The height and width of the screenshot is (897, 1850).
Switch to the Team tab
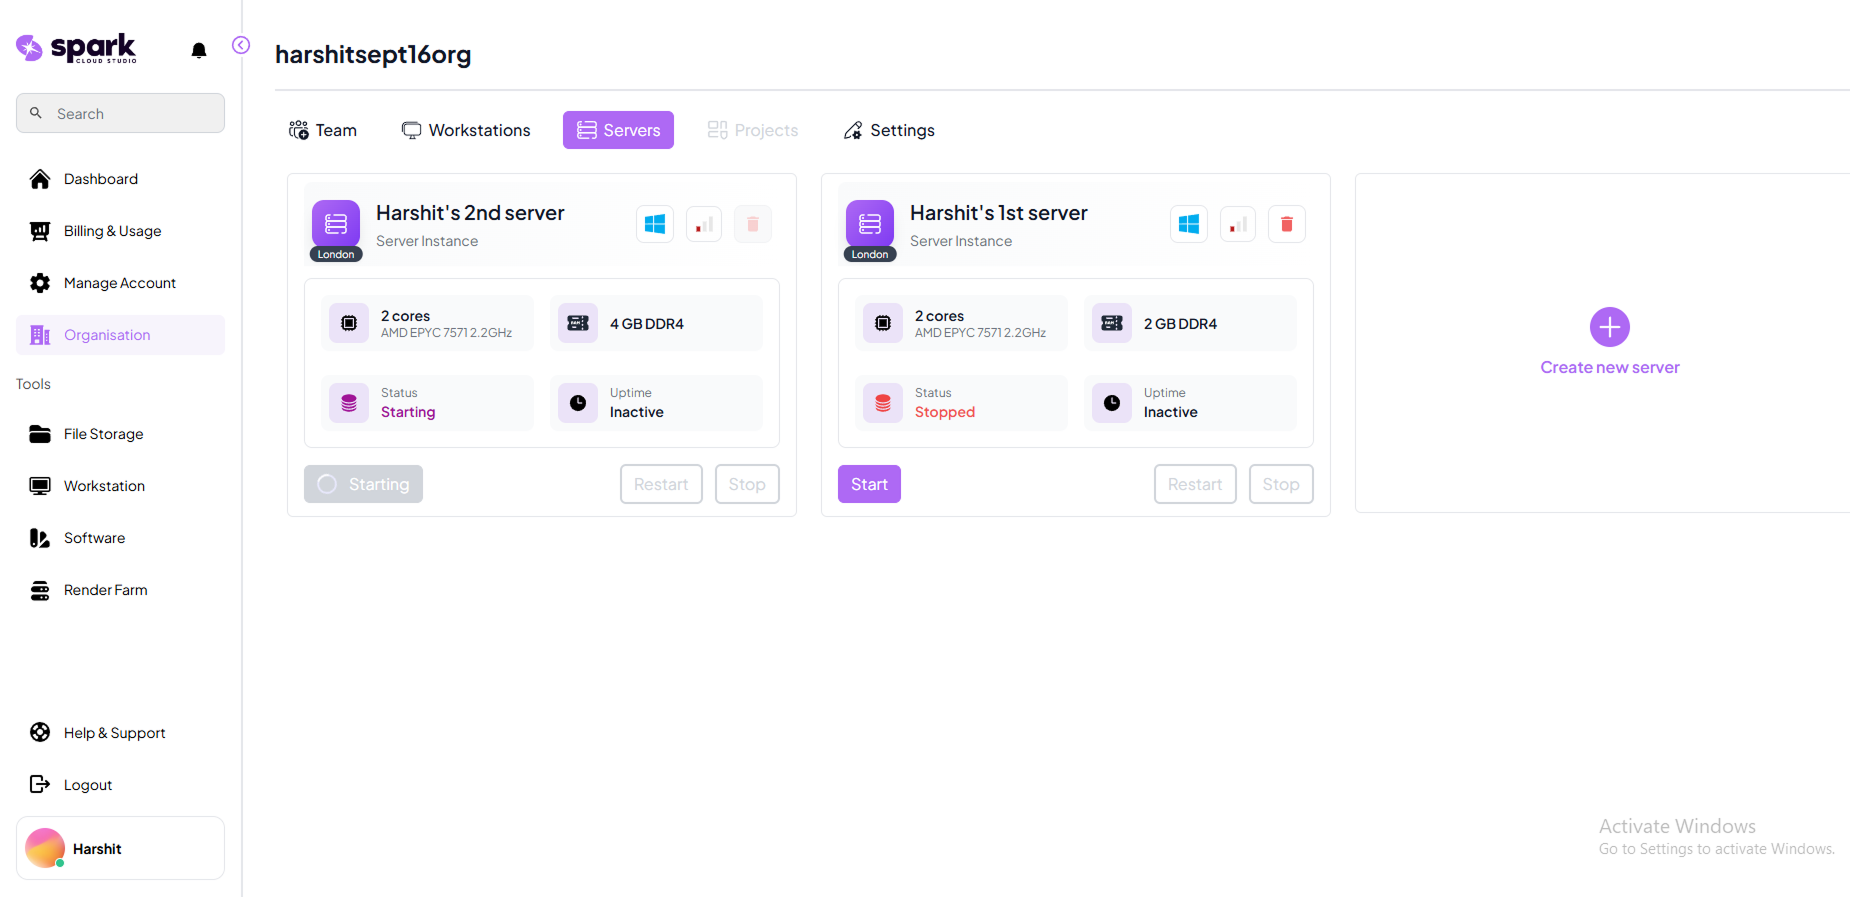point(323,130)
